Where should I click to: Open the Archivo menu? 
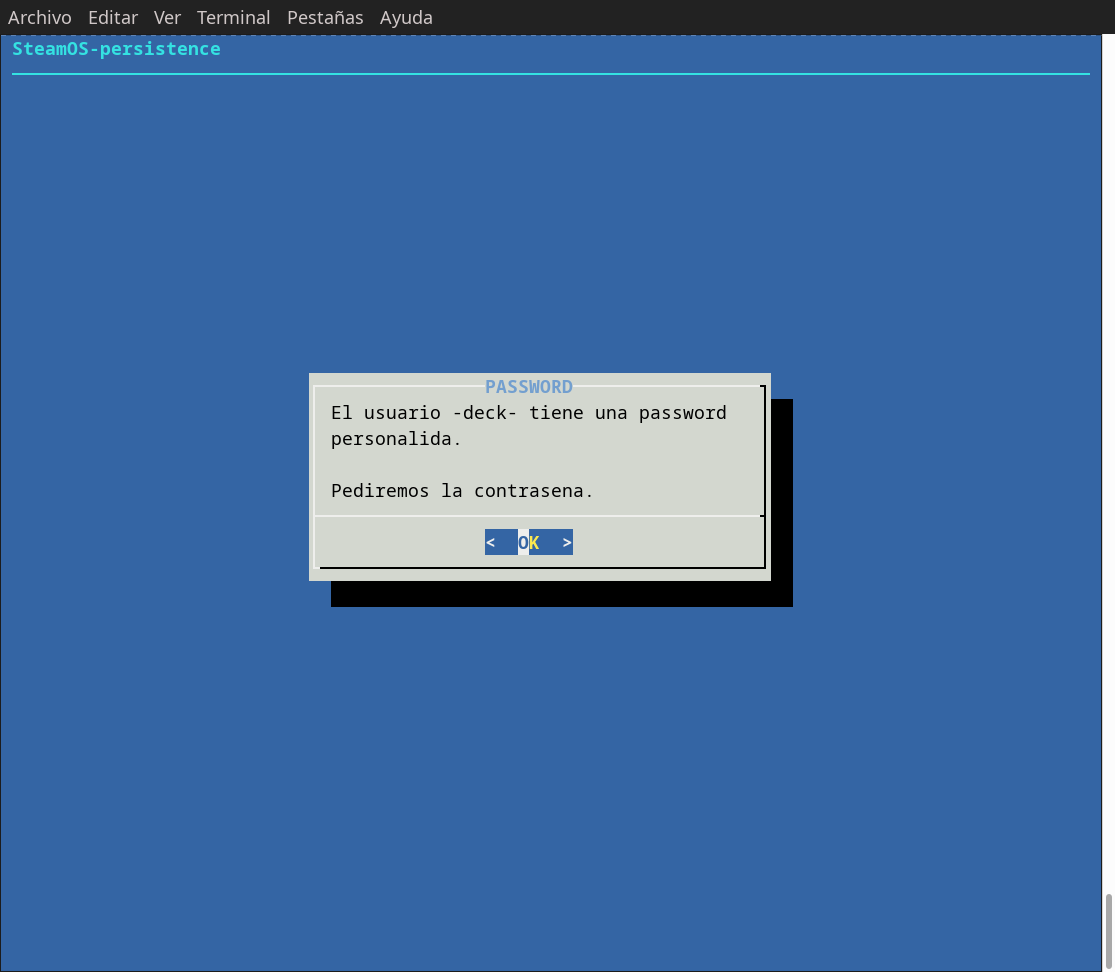pyautogui.click(x=40, y=17)
